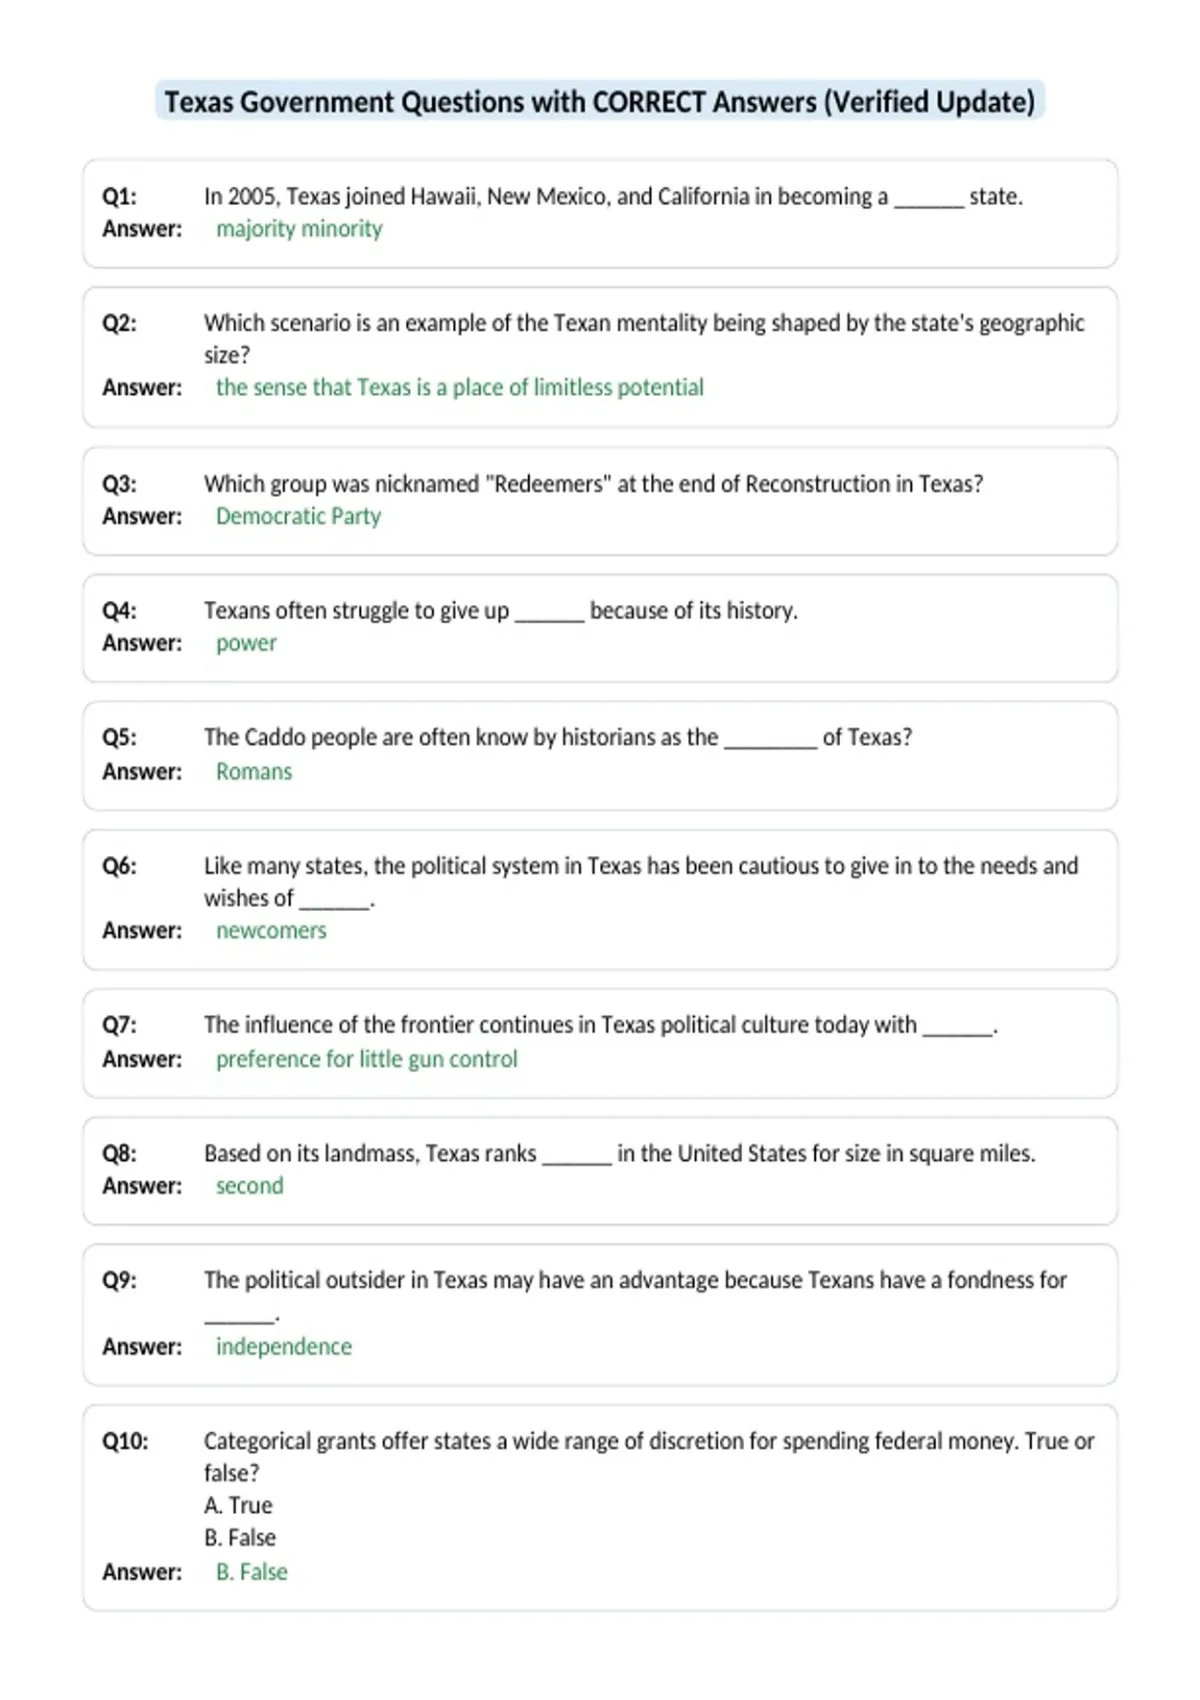
Task: Choose option 'B. False' in Q10
Action: 240,1538
